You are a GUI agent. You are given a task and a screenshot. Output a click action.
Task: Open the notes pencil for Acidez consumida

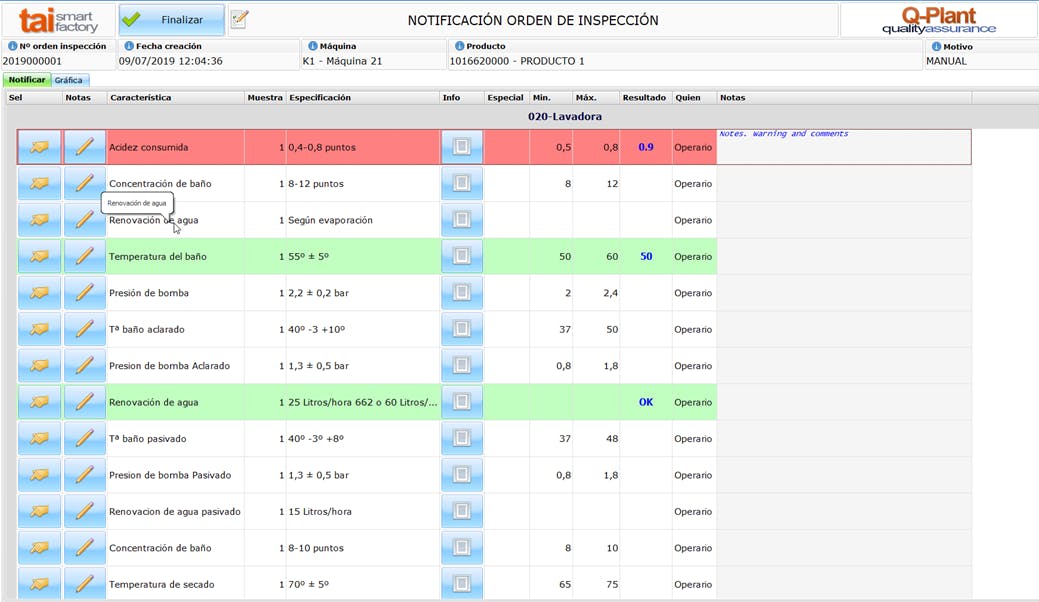[85, 147]
